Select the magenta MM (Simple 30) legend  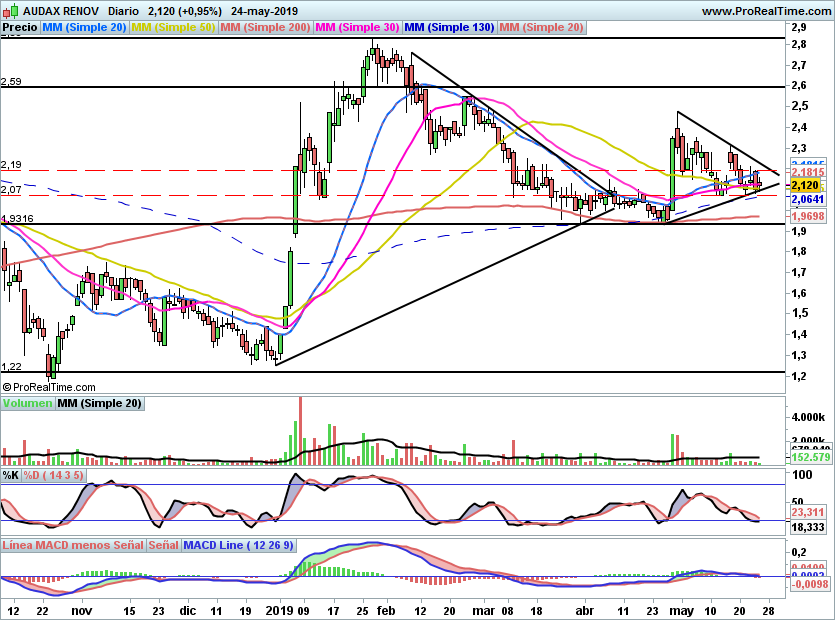tap(357, 27)
